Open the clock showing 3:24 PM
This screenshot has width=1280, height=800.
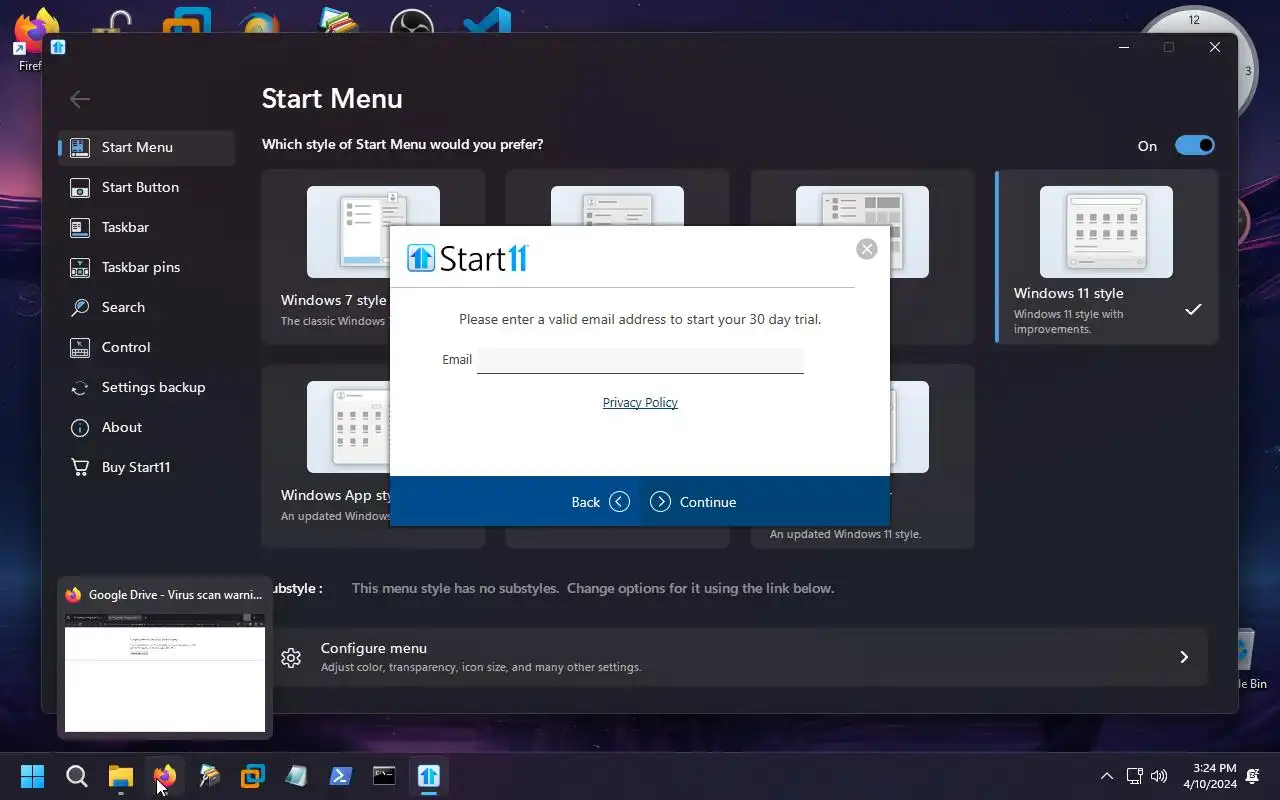(1210, 776)
